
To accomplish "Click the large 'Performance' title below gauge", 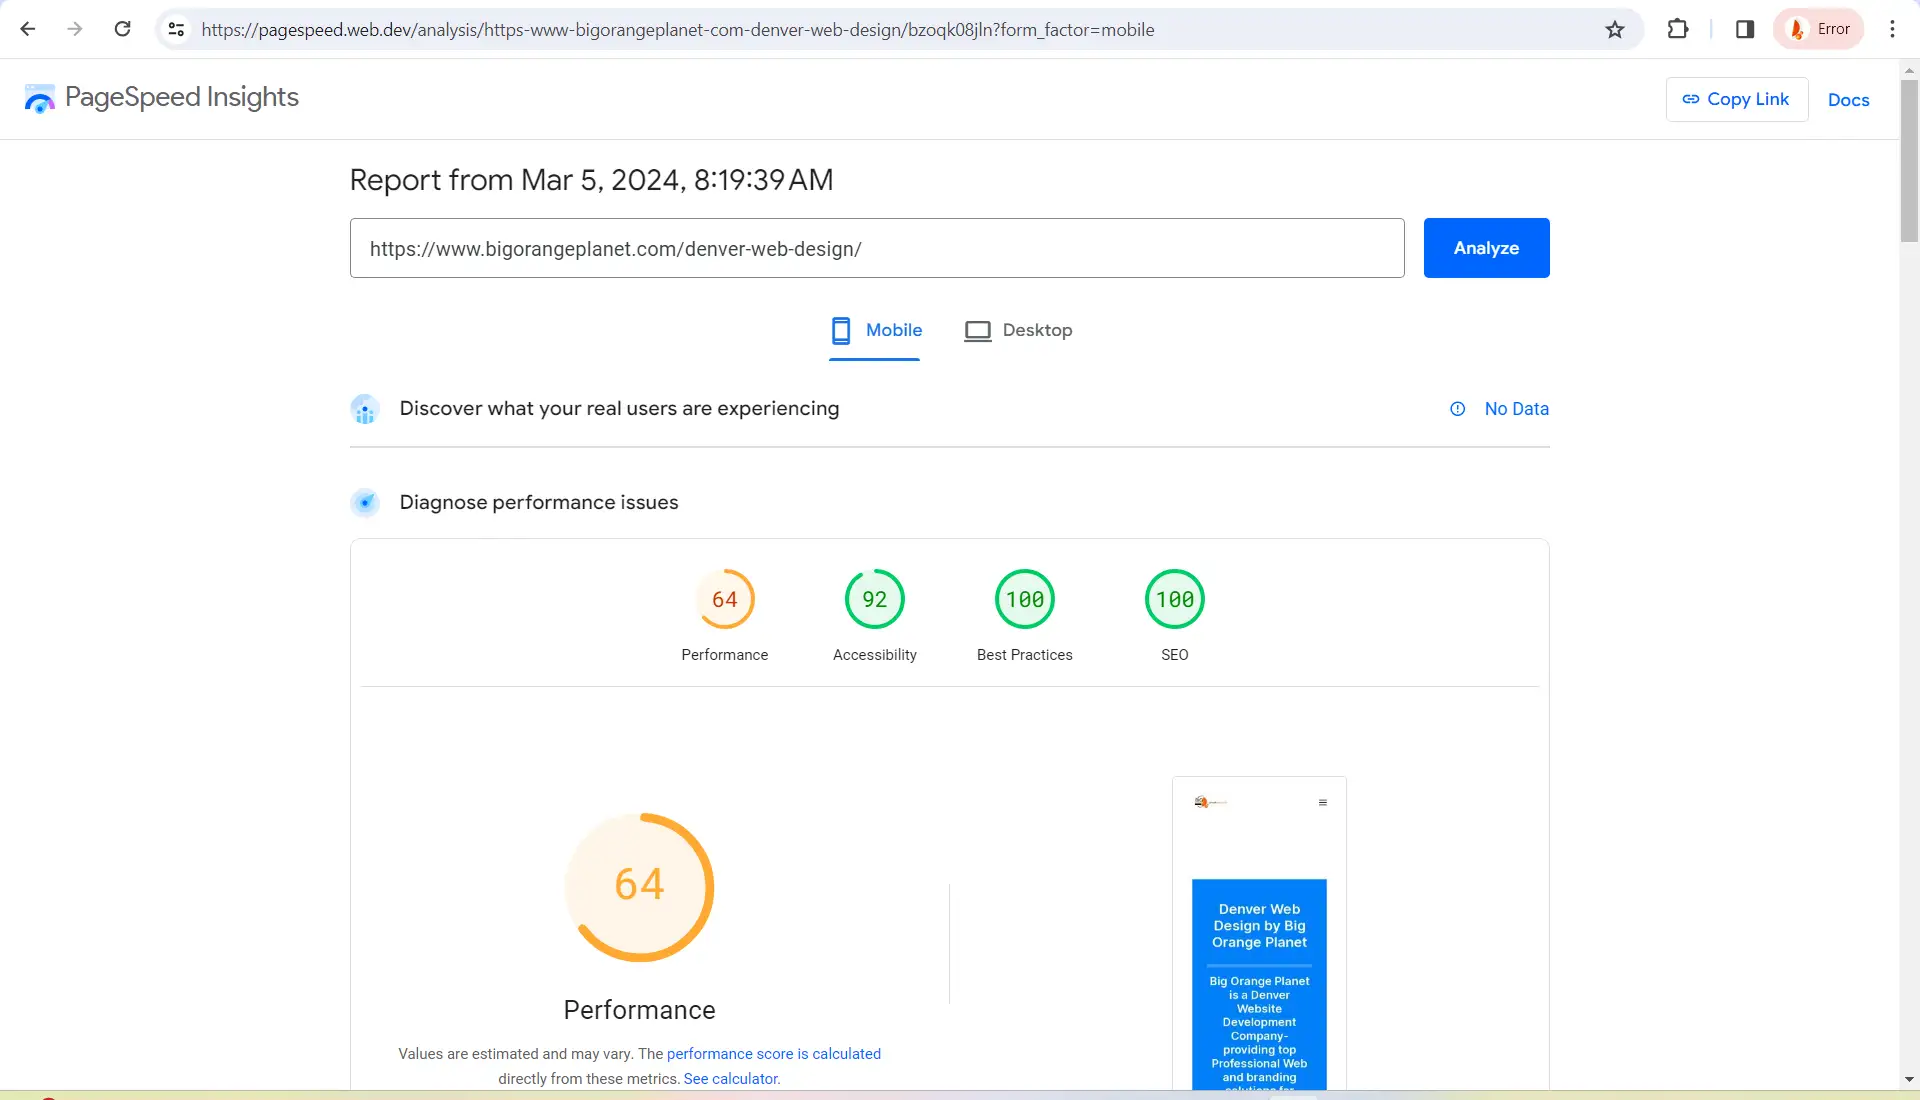I will tap(640, 1010).
